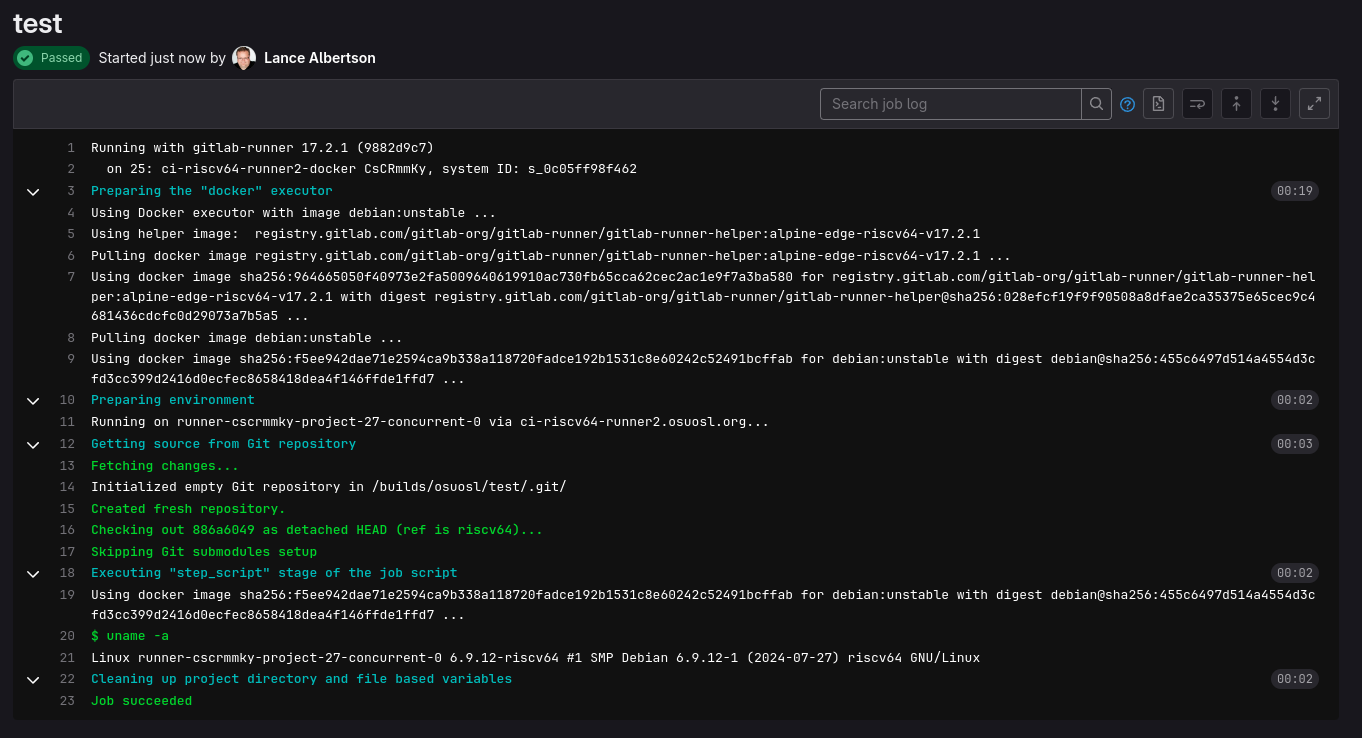Toggle log line wrapping button
Screen dimensions: 1362x738
point(1197,104)
